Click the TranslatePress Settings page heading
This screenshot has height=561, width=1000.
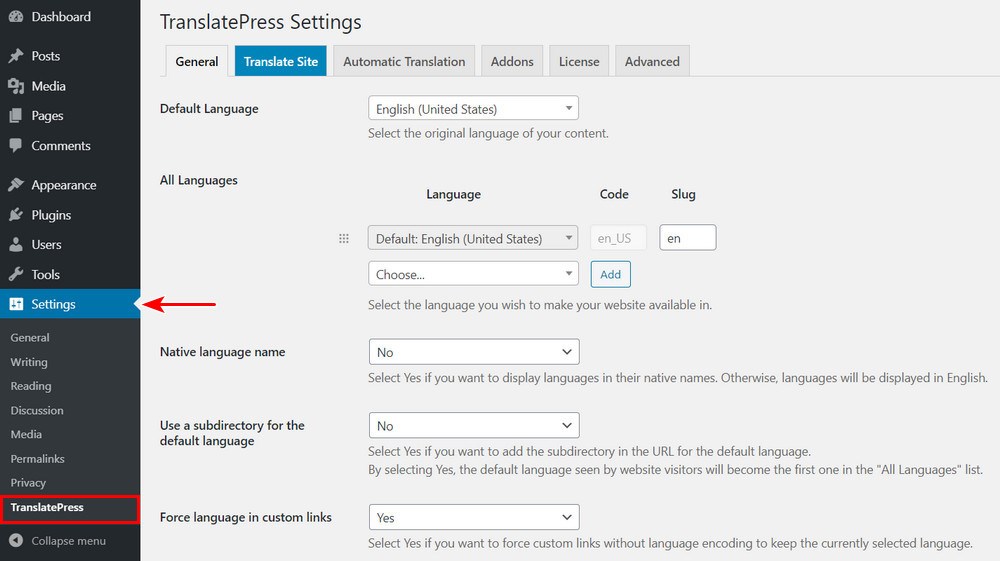coord(260,22)
